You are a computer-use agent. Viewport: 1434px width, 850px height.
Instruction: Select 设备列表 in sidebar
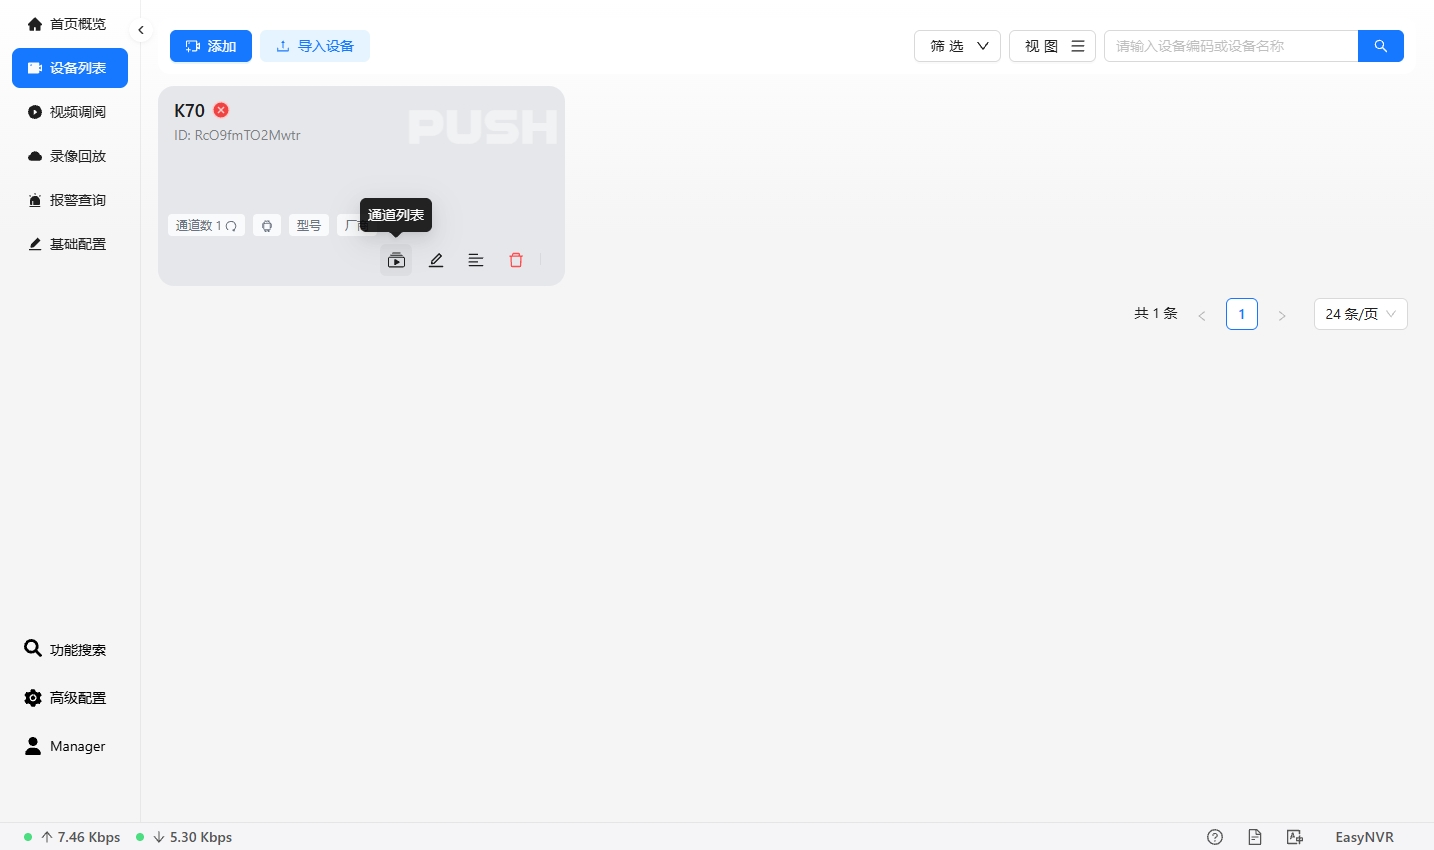pyautogui.click(x=70, y=68)
